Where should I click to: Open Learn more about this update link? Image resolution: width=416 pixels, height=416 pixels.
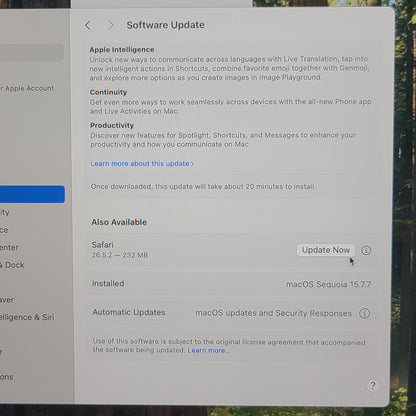point(142,164)
